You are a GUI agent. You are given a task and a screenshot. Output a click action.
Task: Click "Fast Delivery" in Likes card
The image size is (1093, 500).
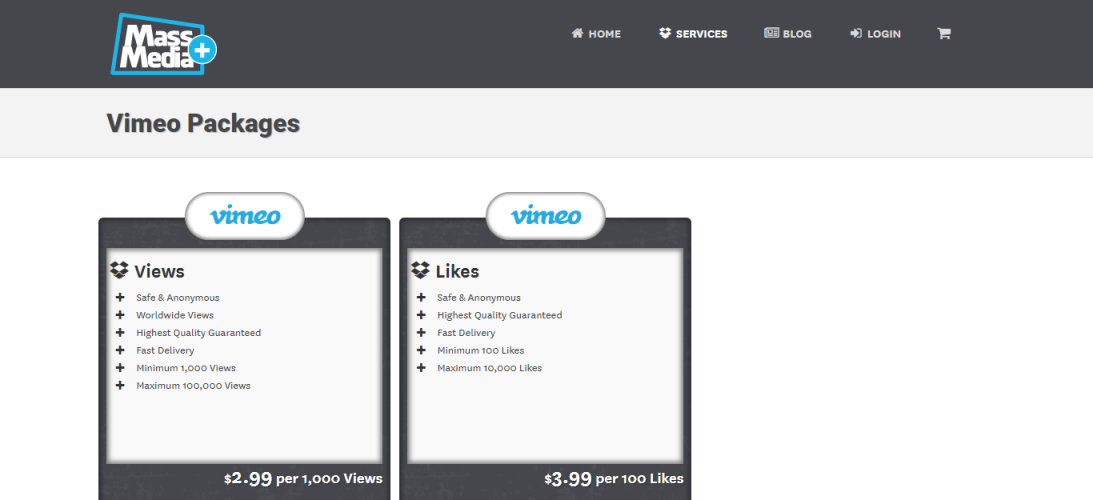(466, 333)
